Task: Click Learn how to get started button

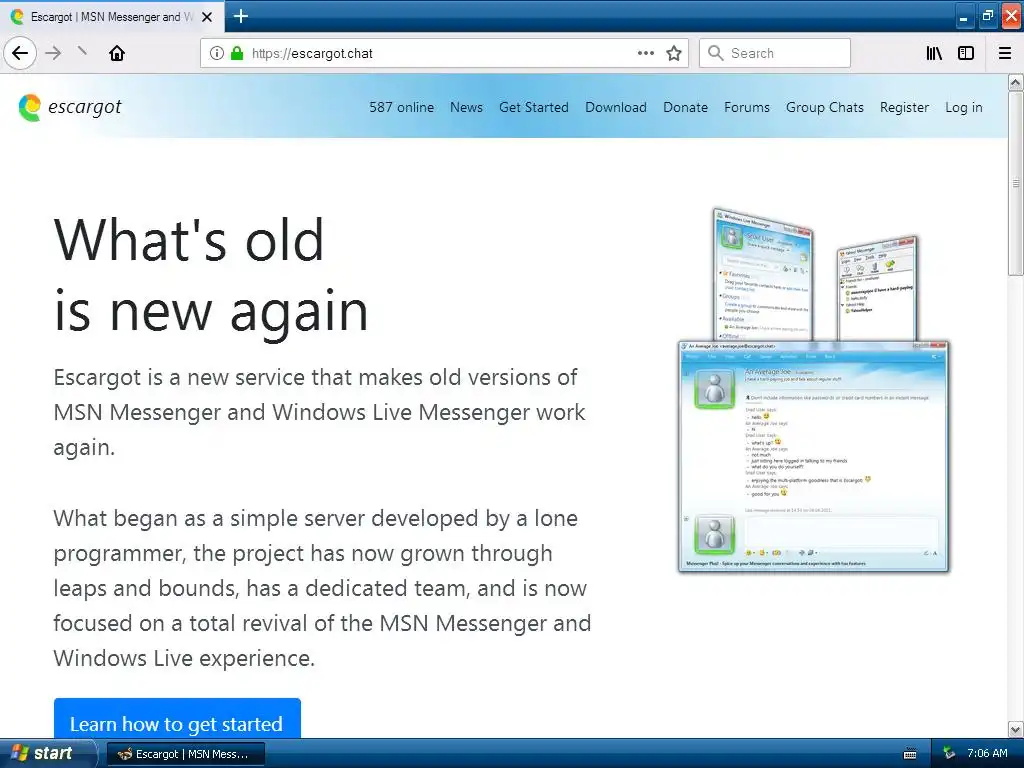Action: (x=177, y=720)
